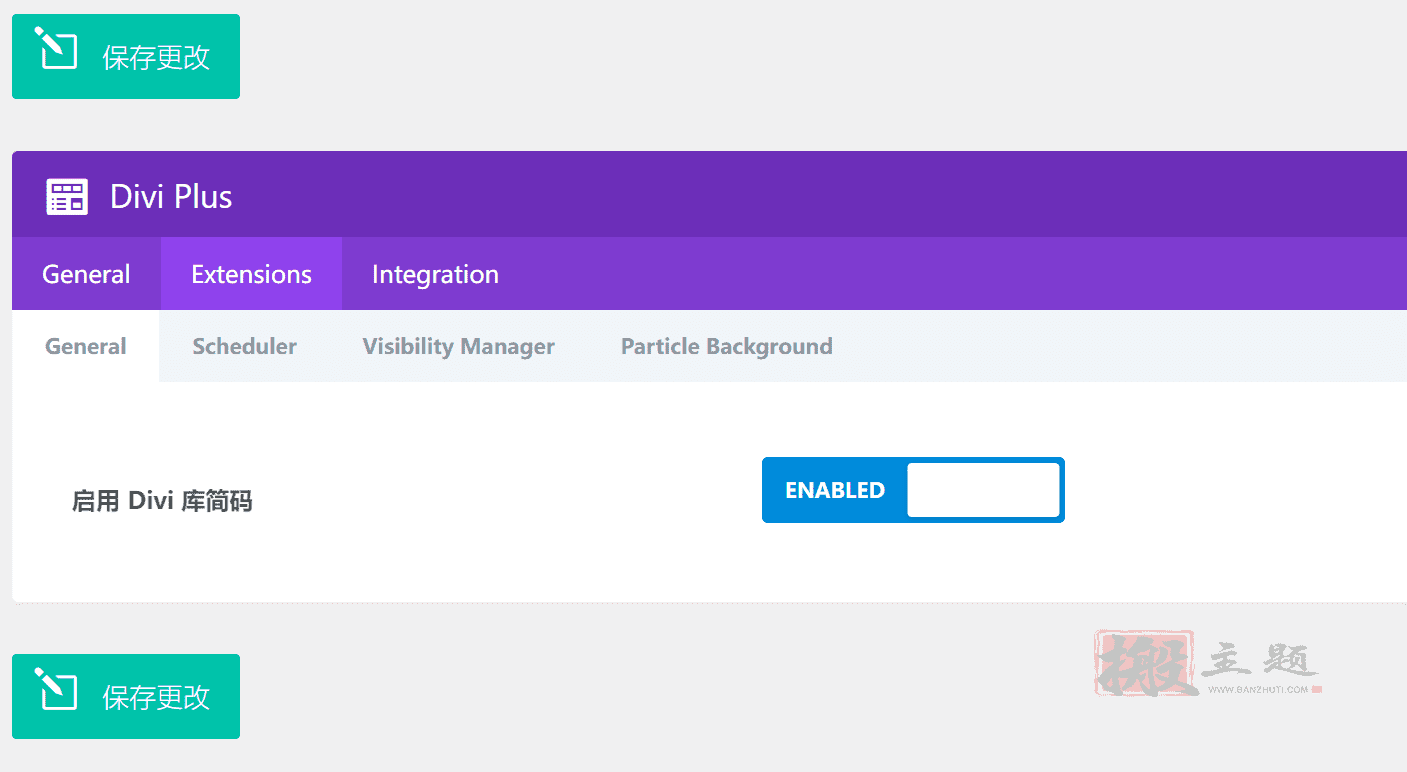Open the General main tab in purple bar
The height and width of the screenshot is (772, 1407).
(x=86, y=274)
